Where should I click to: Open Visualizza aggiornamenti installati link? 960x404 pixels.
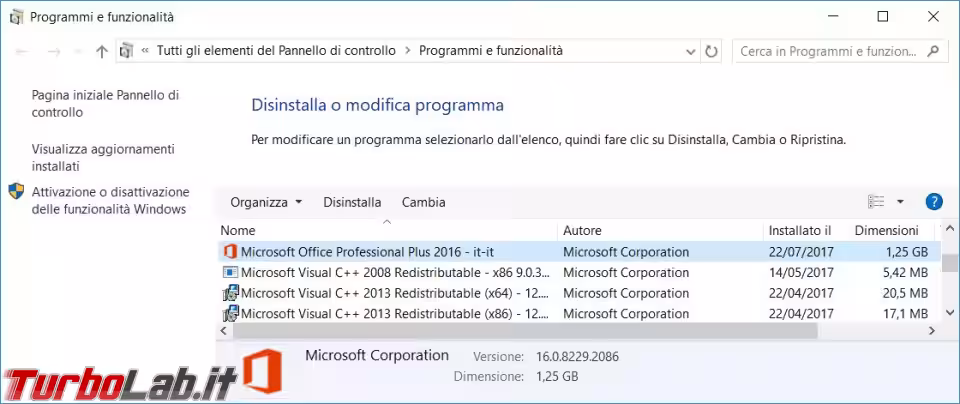coord(103,157)
